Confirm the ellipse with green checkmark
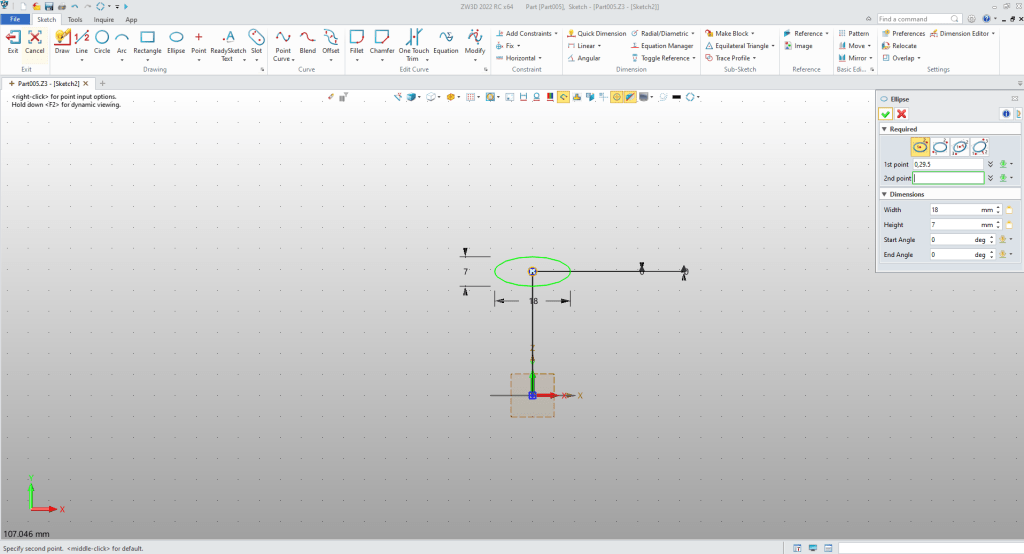This screenshot has height=554, width=1024. coord(885,114)
